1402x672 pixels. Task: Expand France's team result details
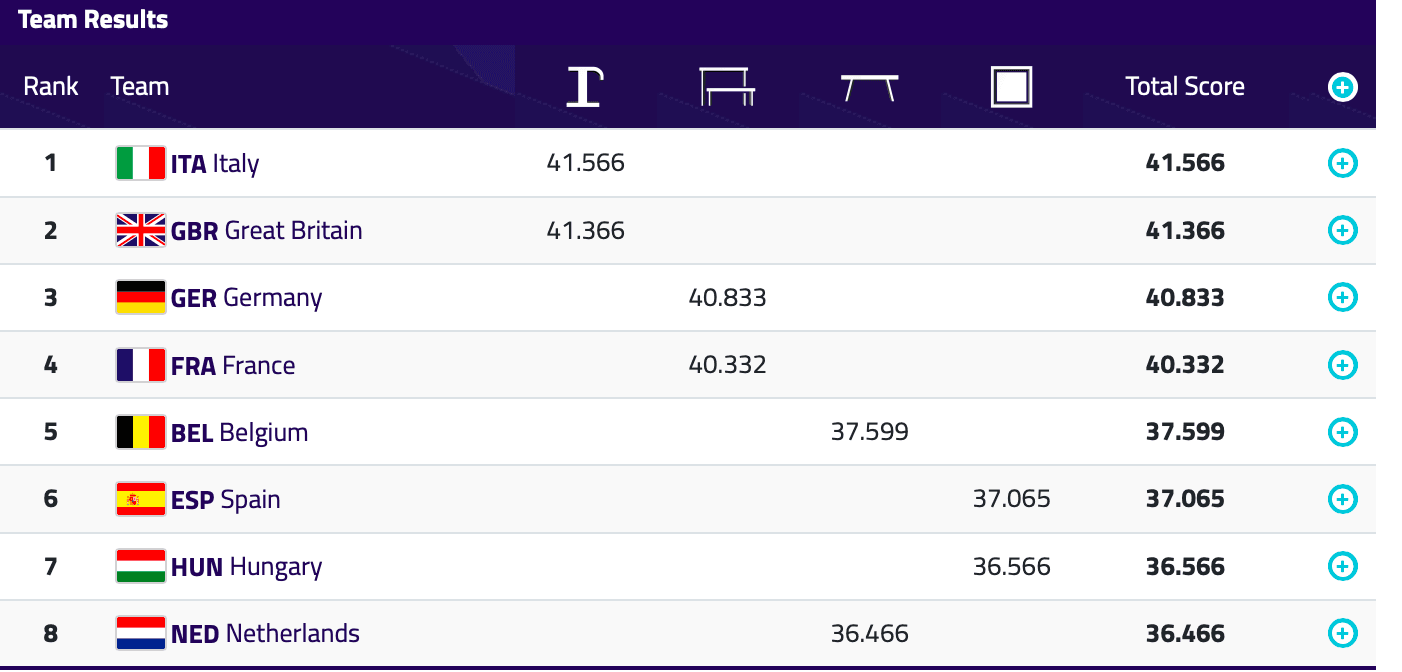coord(1342,365)
